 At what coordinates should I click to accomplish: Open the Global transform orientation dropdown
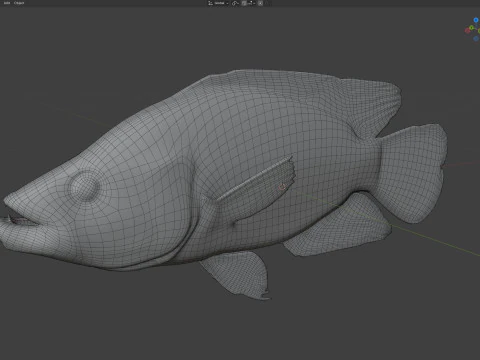(219, 3)
